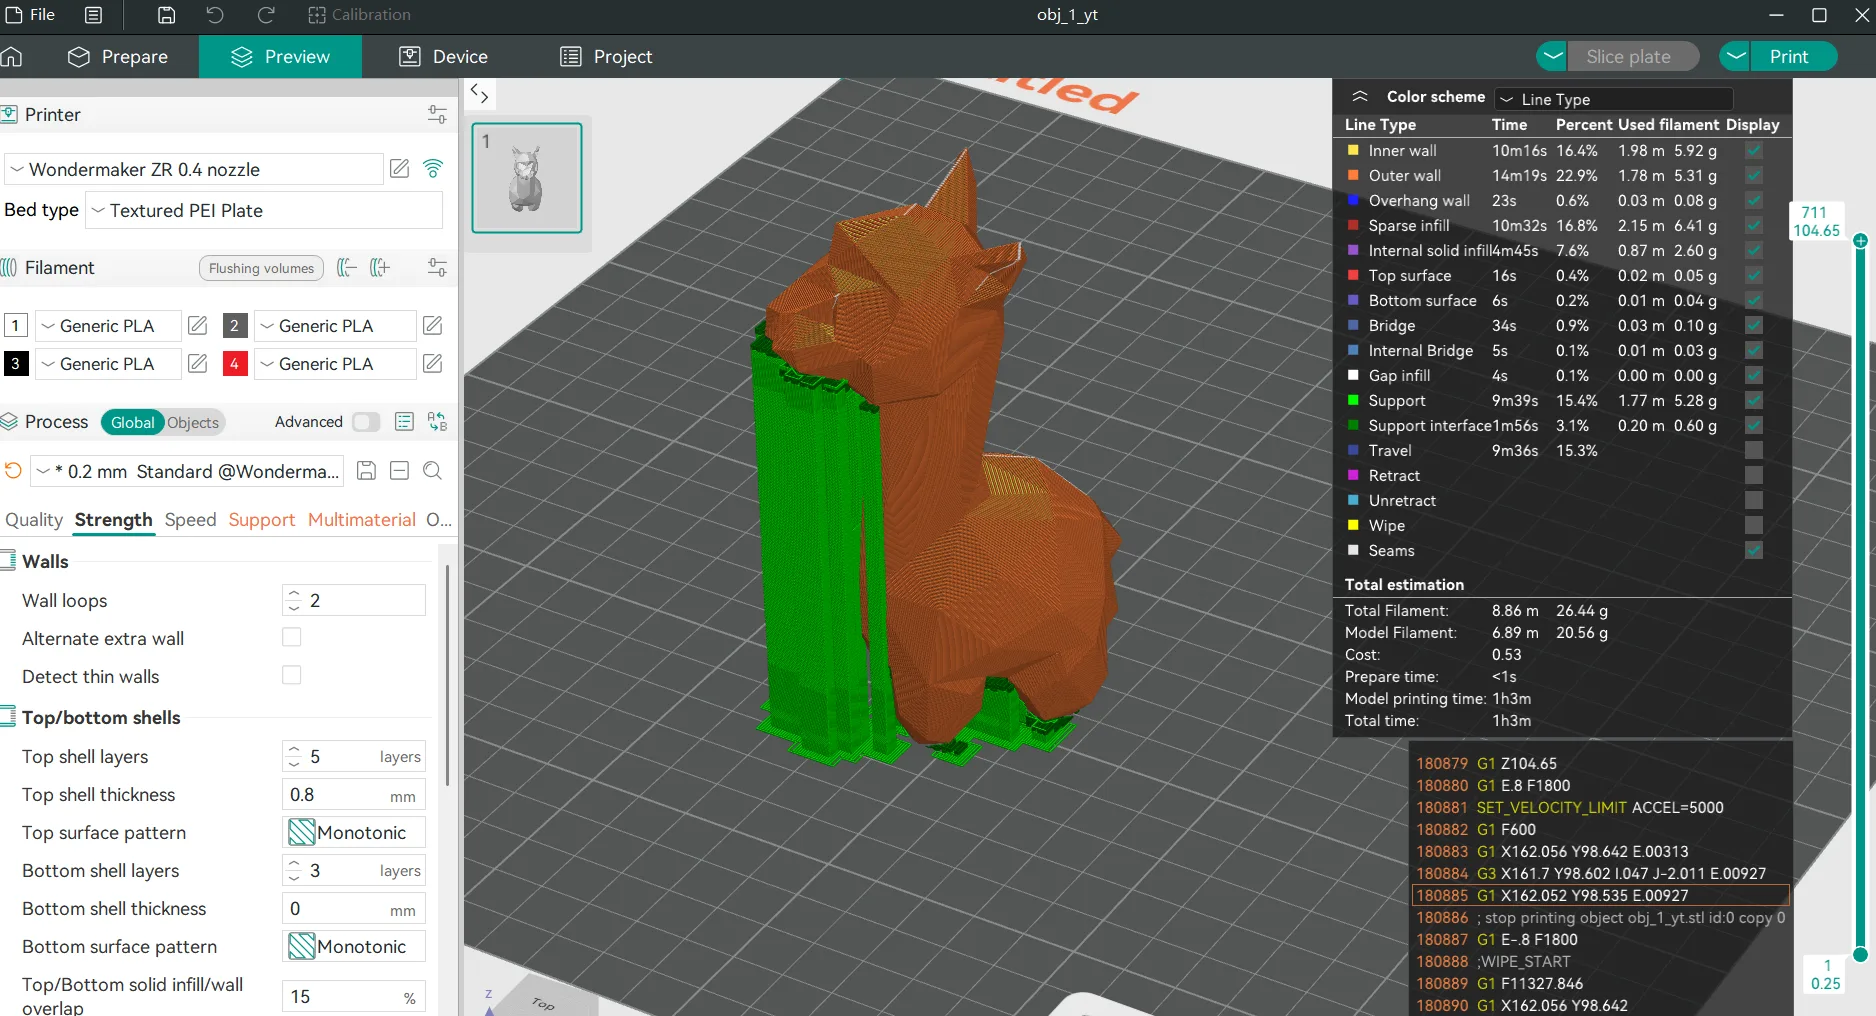Viewport: 1876px width, 1016px height.
Task: Go to the home screen icon
Action: [x=12, y=57]
